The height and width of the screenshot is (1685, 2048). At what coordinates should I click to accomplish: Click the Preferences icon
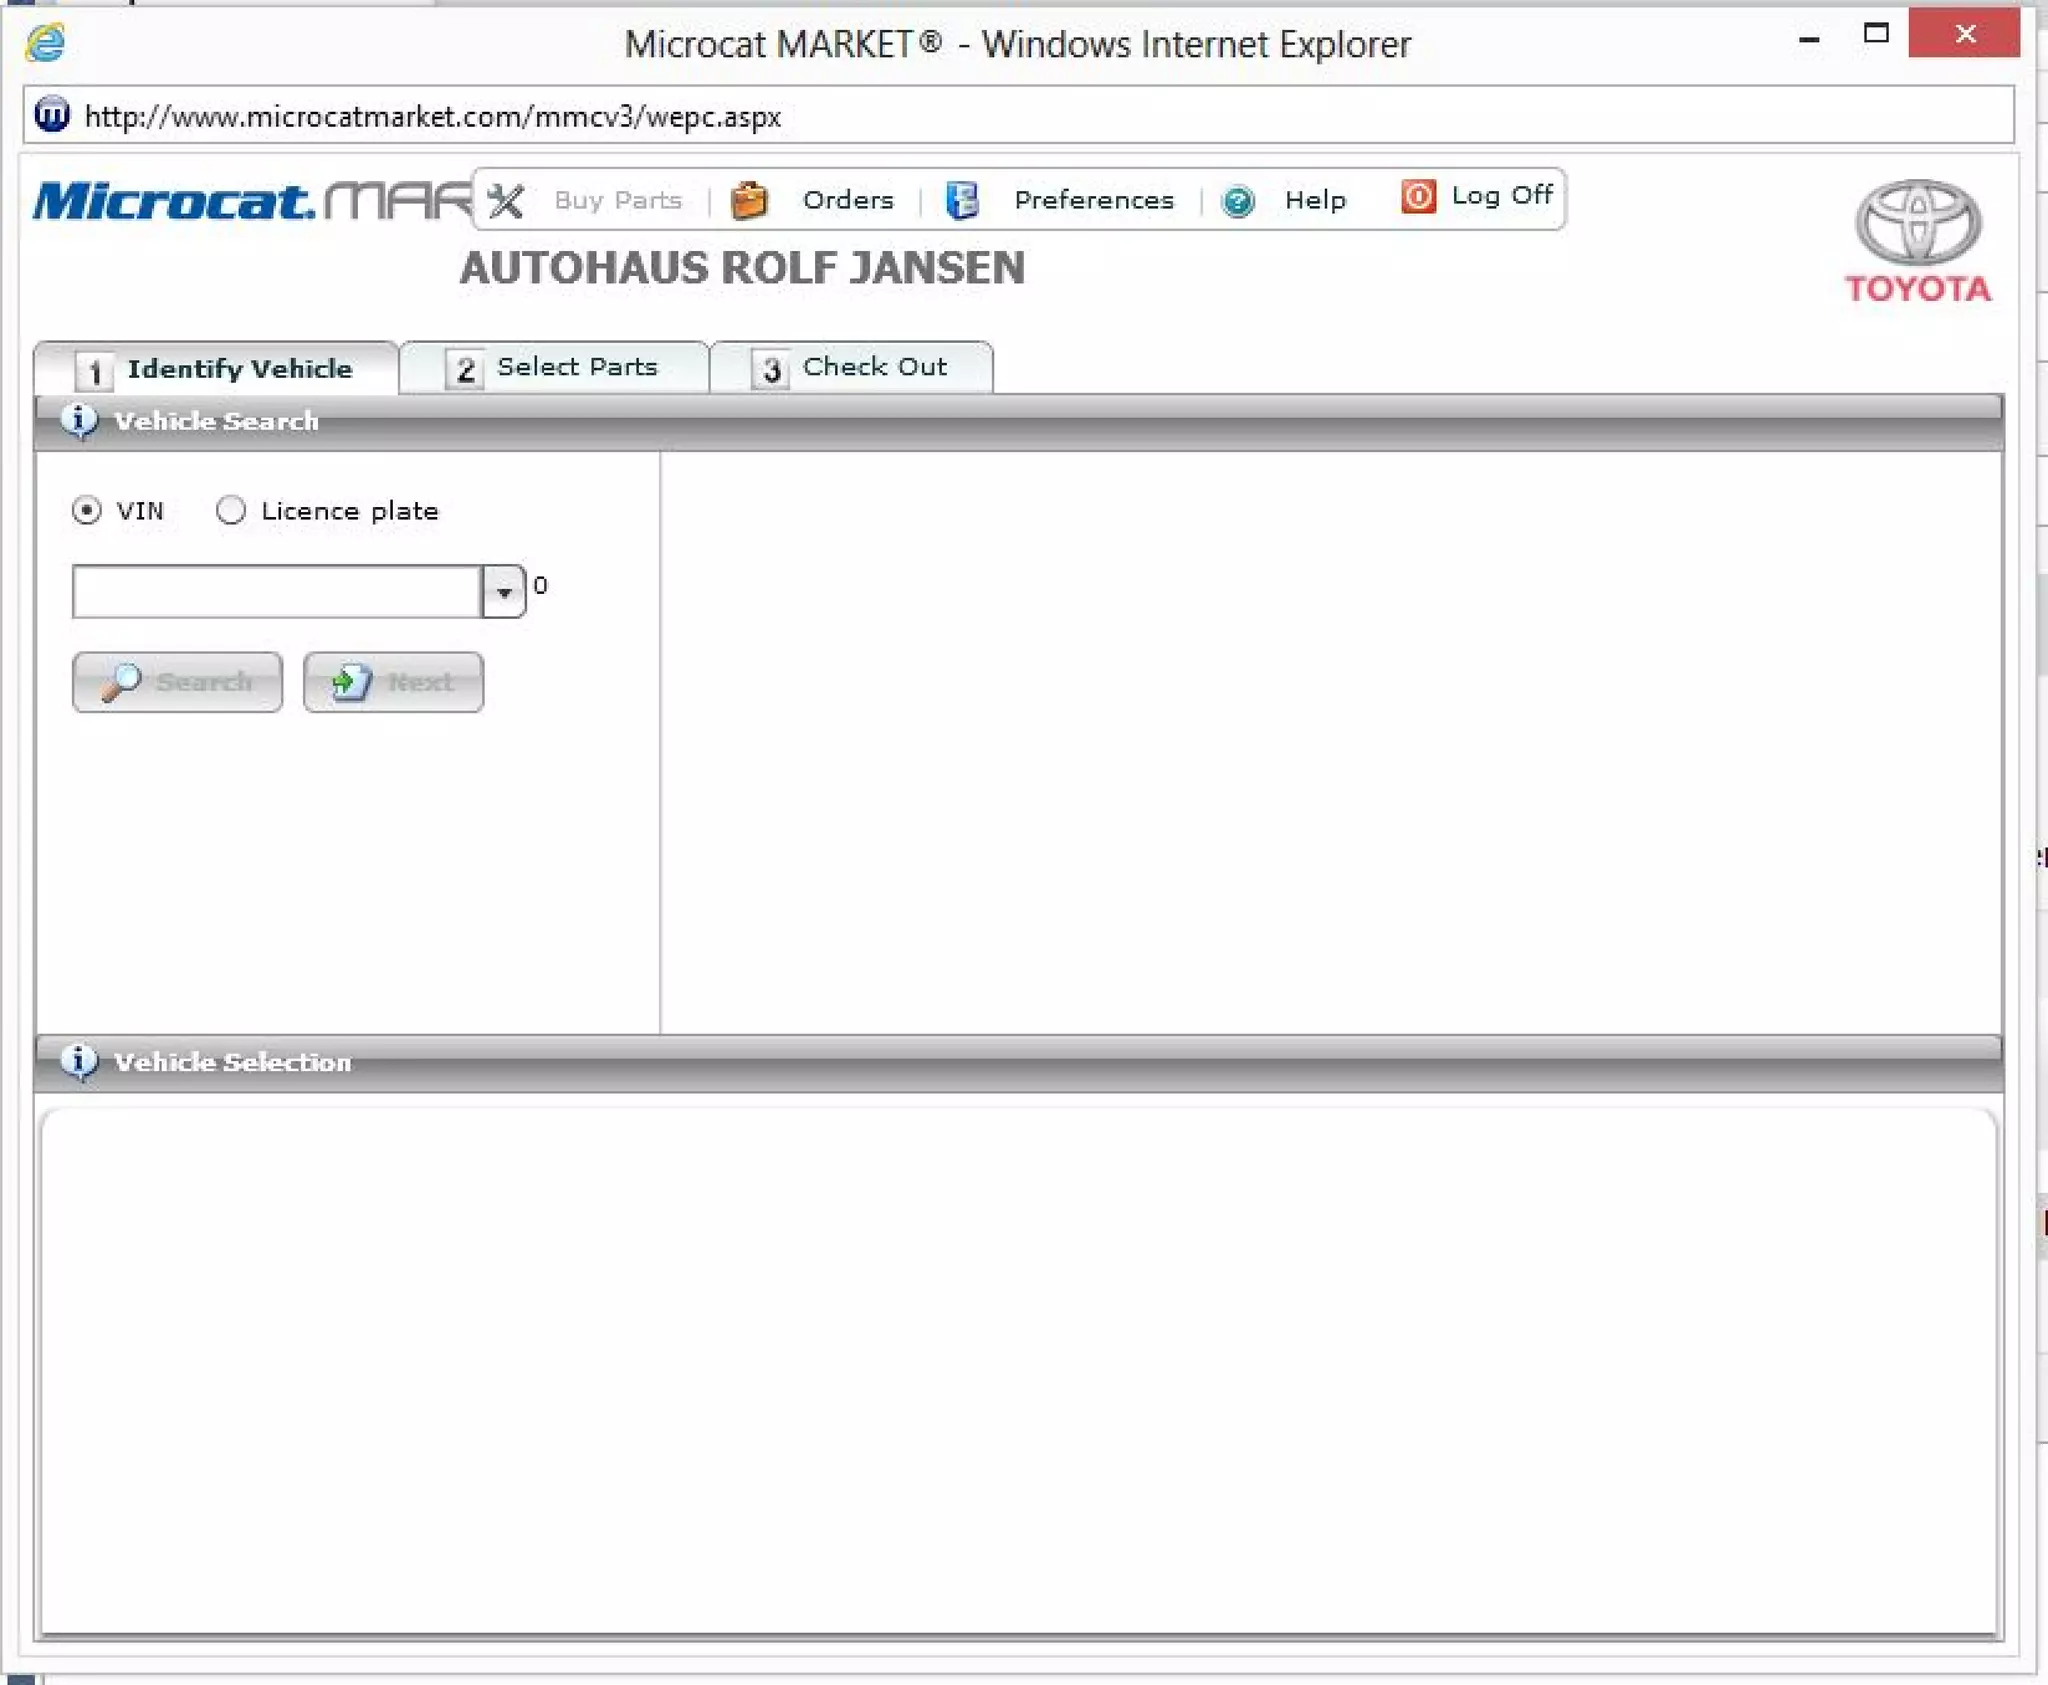click(962, 200)
